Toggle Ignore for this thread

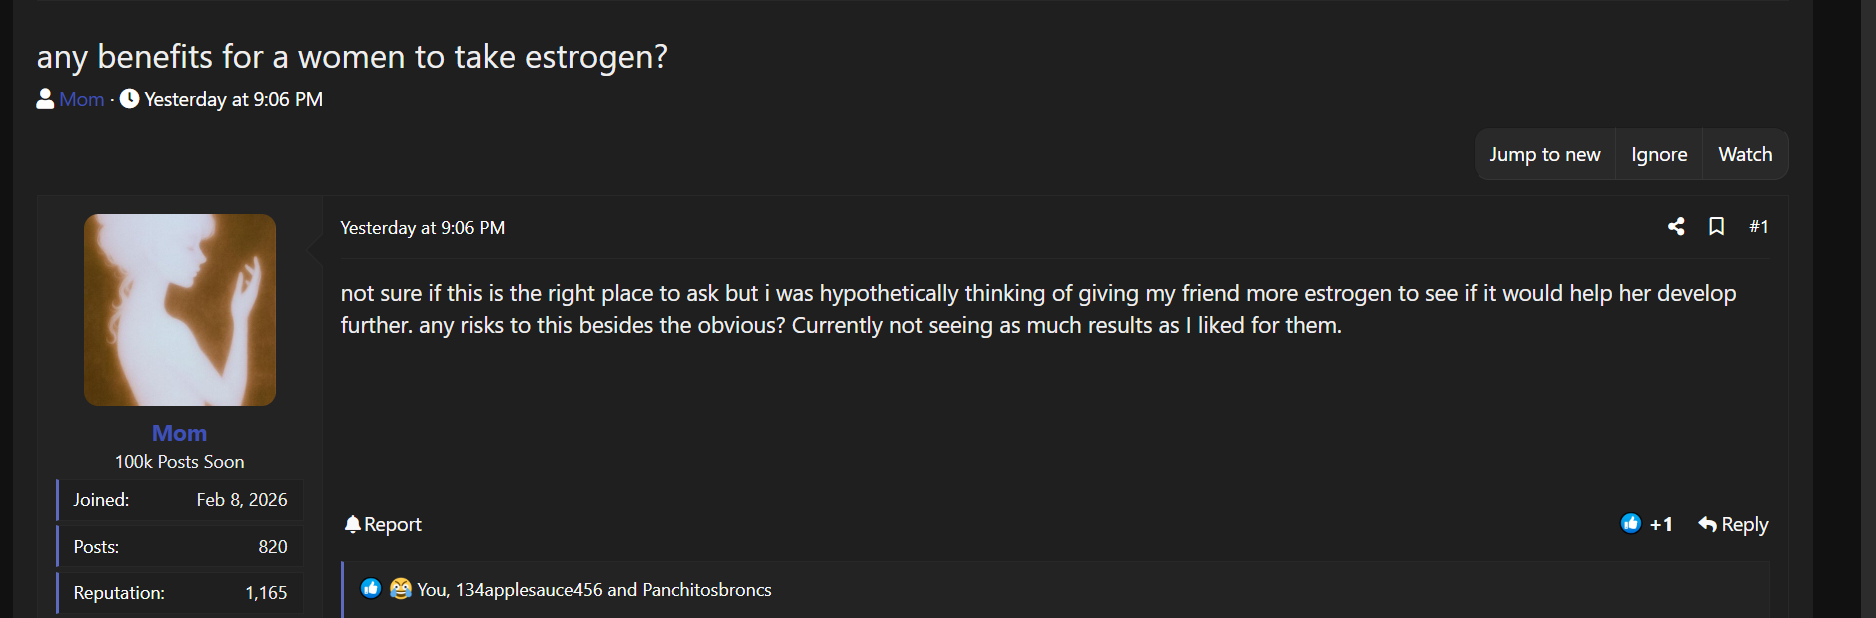(1659, 154)
